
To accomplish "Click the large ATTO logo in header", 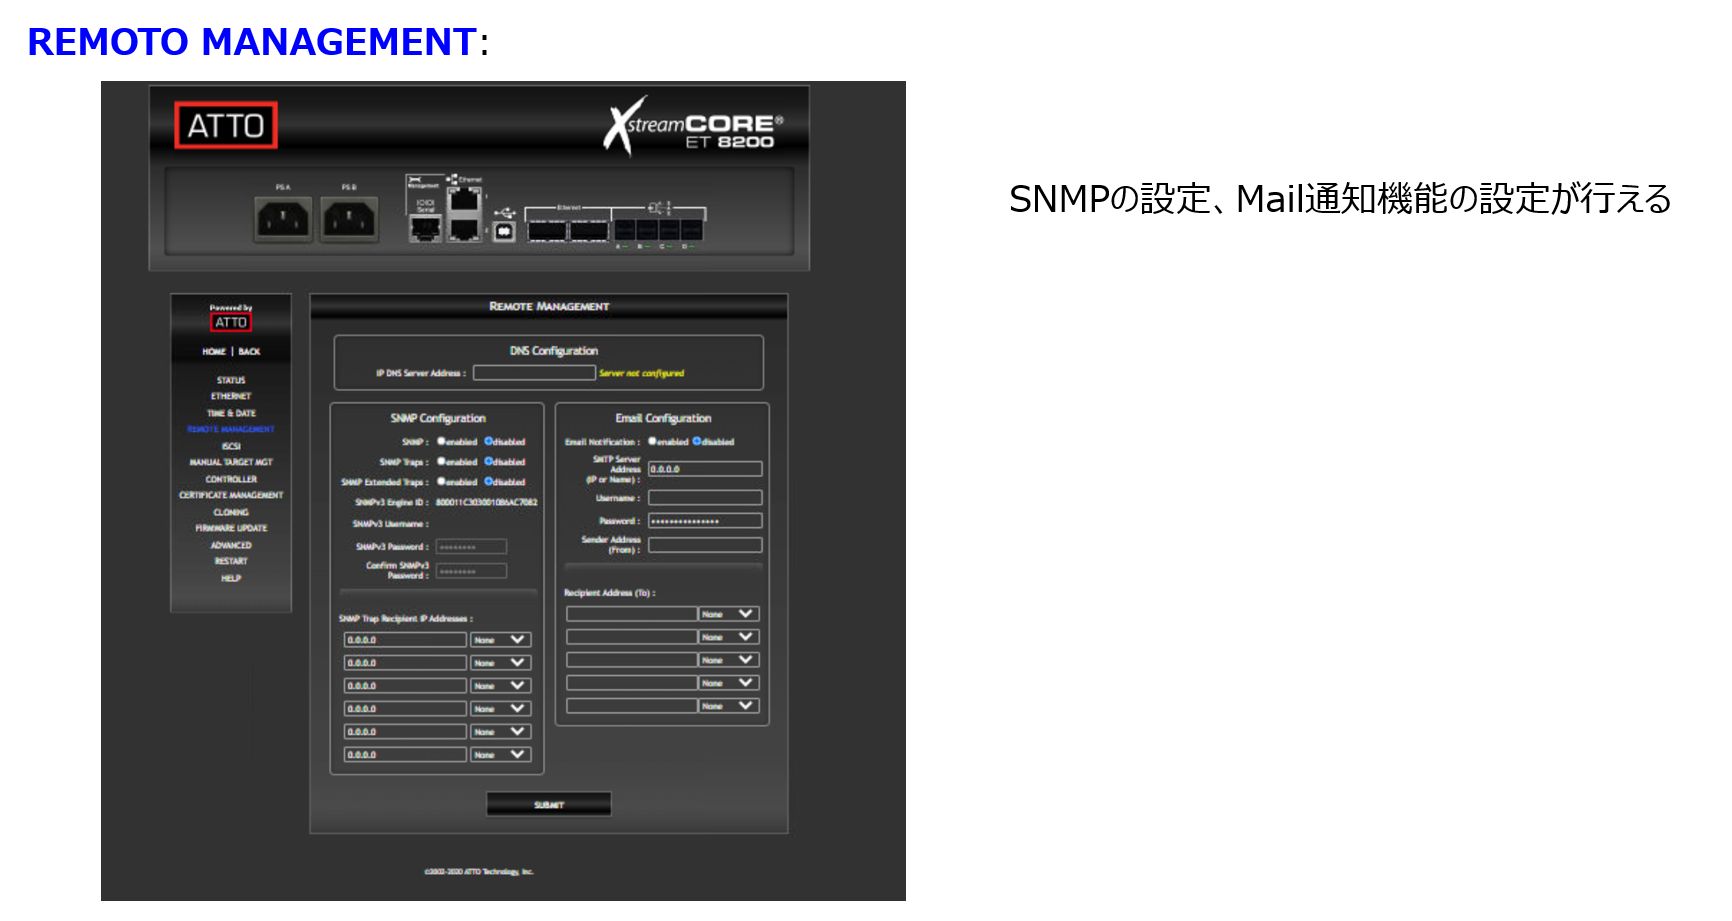I will 225,126.
